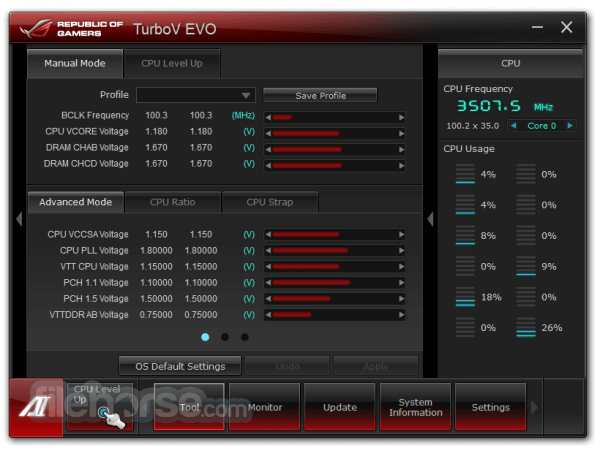Viewport: 600px width, 453px height.
Task: Increase DRAM CHAB Voltage with right arrow
Action: pyautogui.click(x=401, y=150)
